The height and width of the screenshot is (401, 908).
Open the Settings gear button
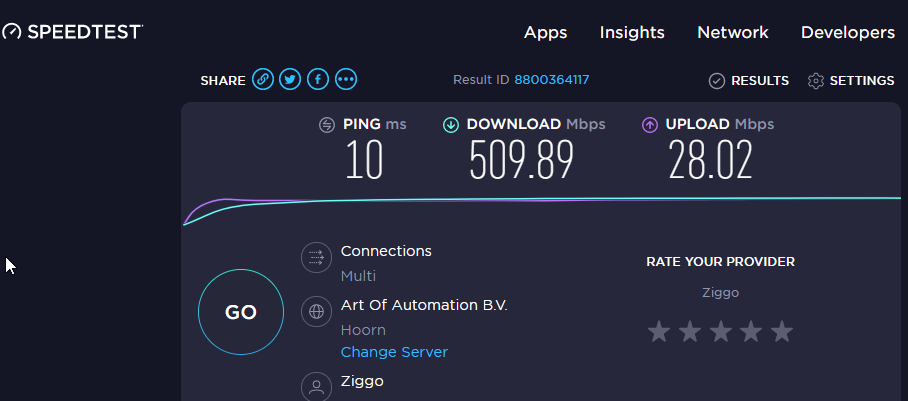pos(851,81)
